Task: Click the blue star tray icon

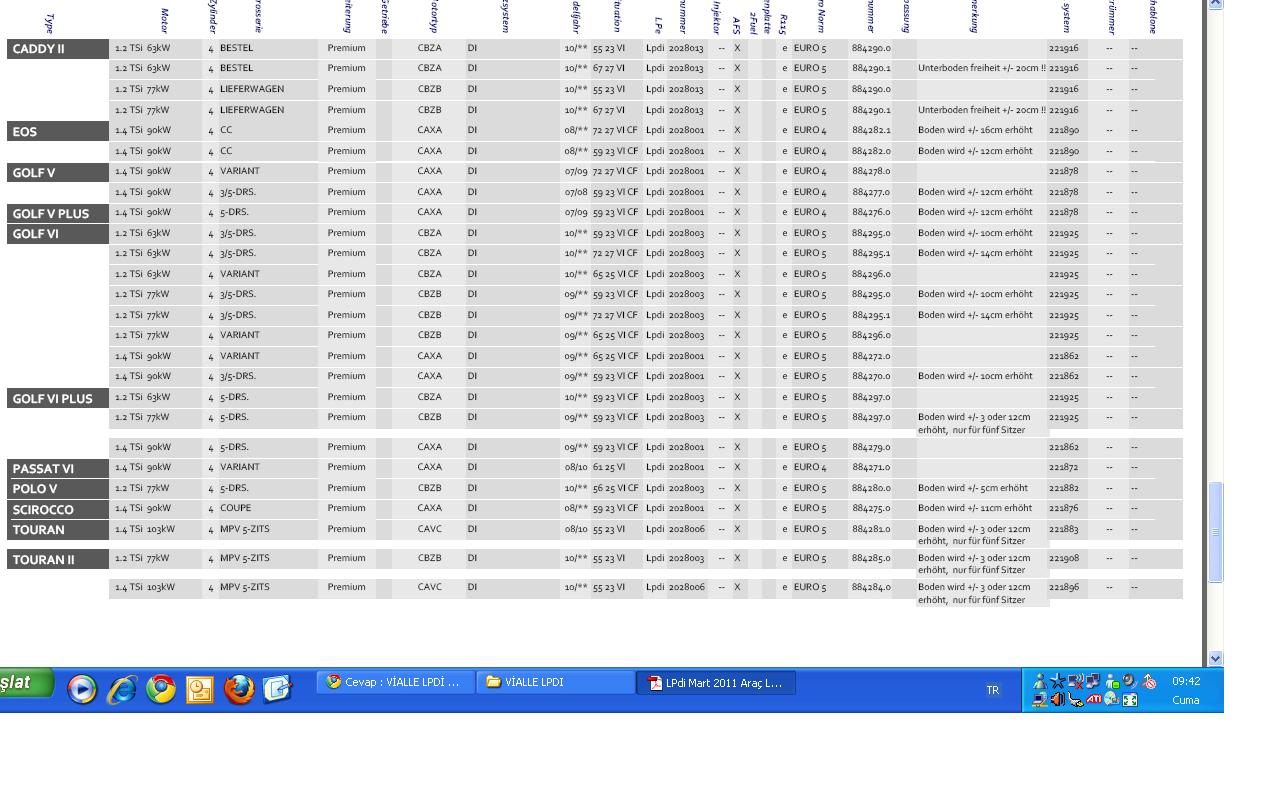Action: tap(1057, 681)
